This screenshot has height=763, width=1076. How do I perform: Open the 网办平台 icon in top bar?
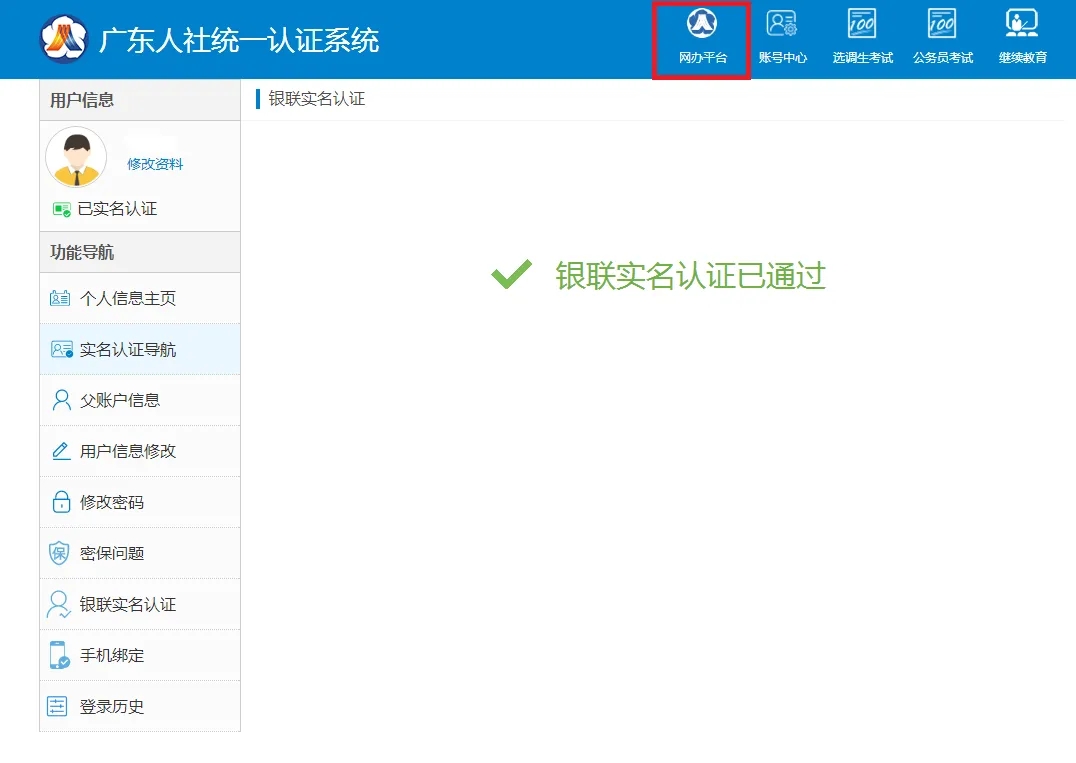701,23
